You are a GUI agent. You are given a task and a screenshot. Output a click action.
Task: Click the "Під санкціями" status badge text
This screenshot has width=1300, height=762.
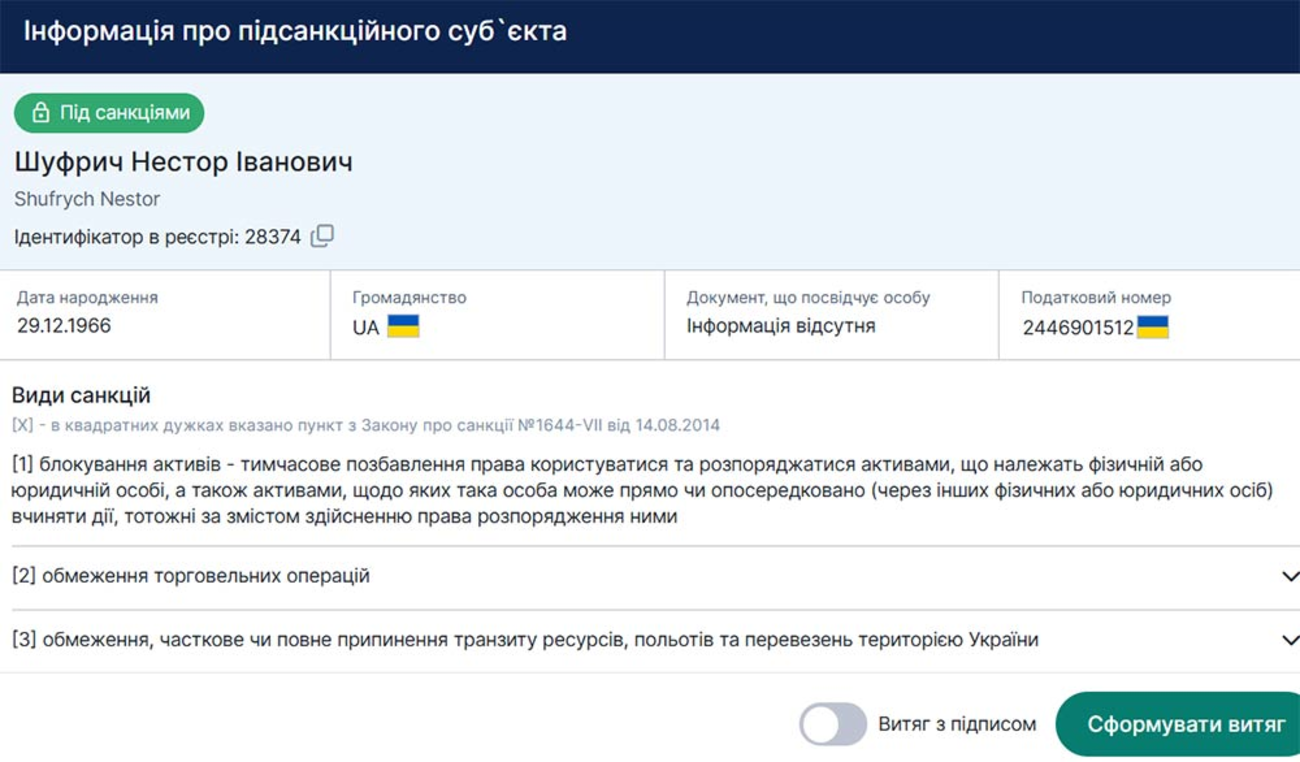(124, 113)
